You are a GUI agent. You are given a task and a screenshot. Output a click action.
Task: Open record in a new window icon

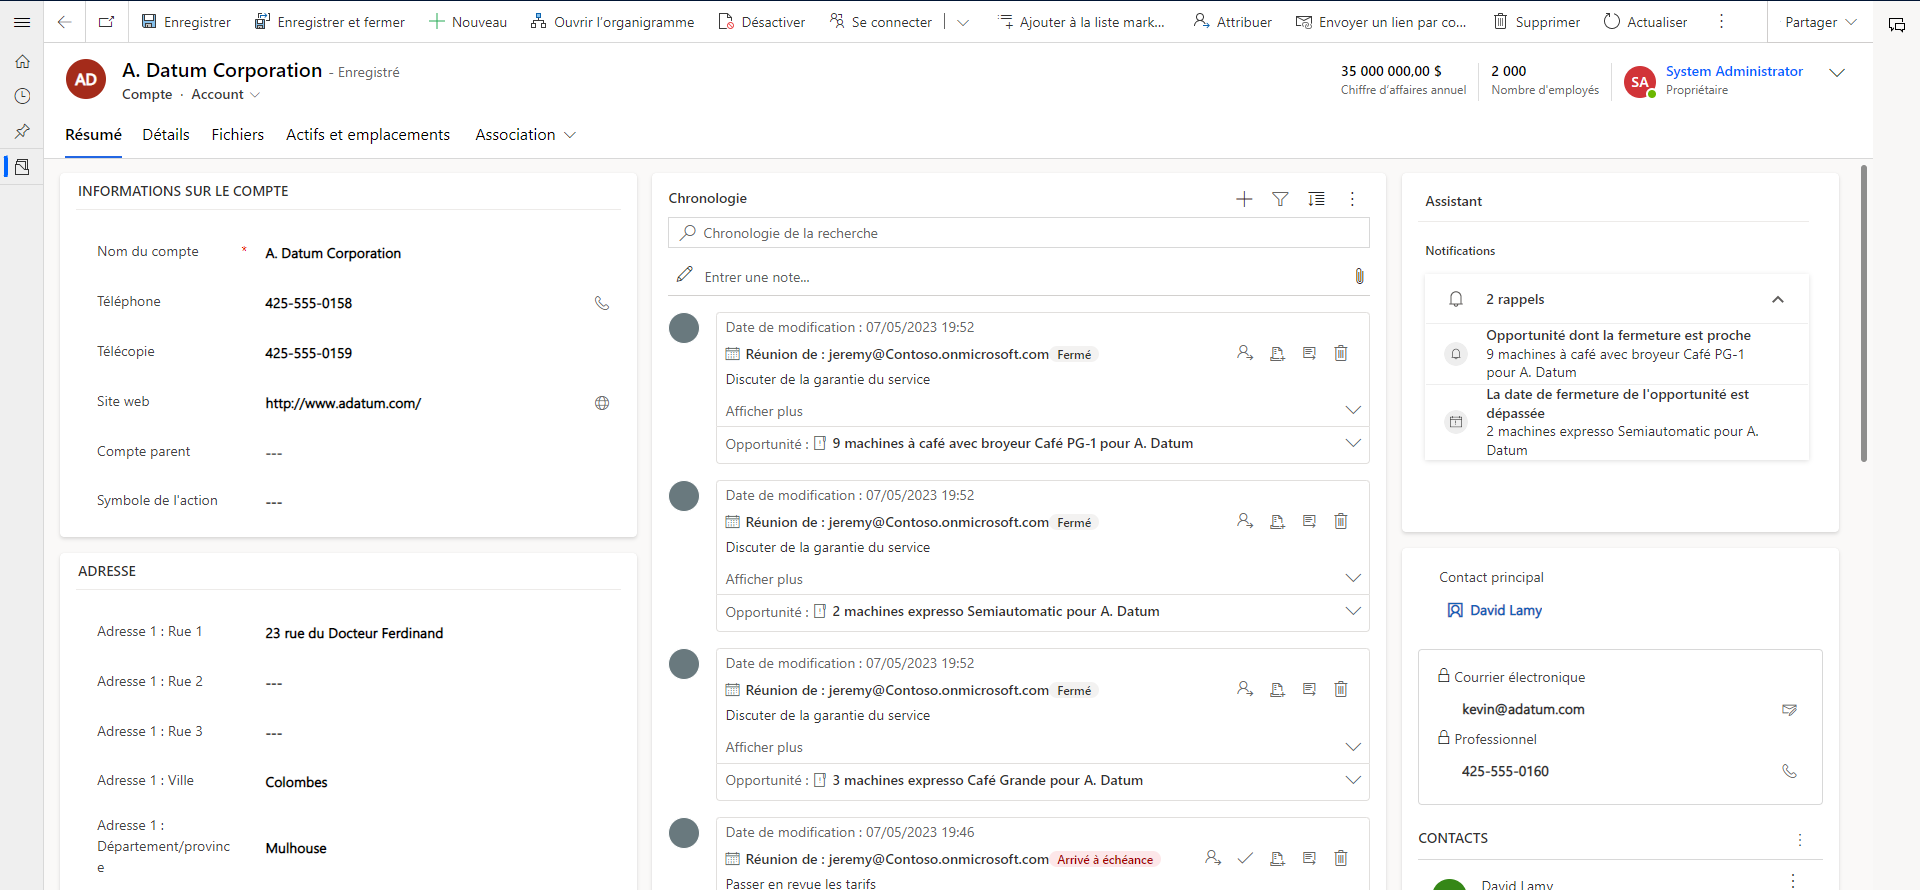click(107, 22)
